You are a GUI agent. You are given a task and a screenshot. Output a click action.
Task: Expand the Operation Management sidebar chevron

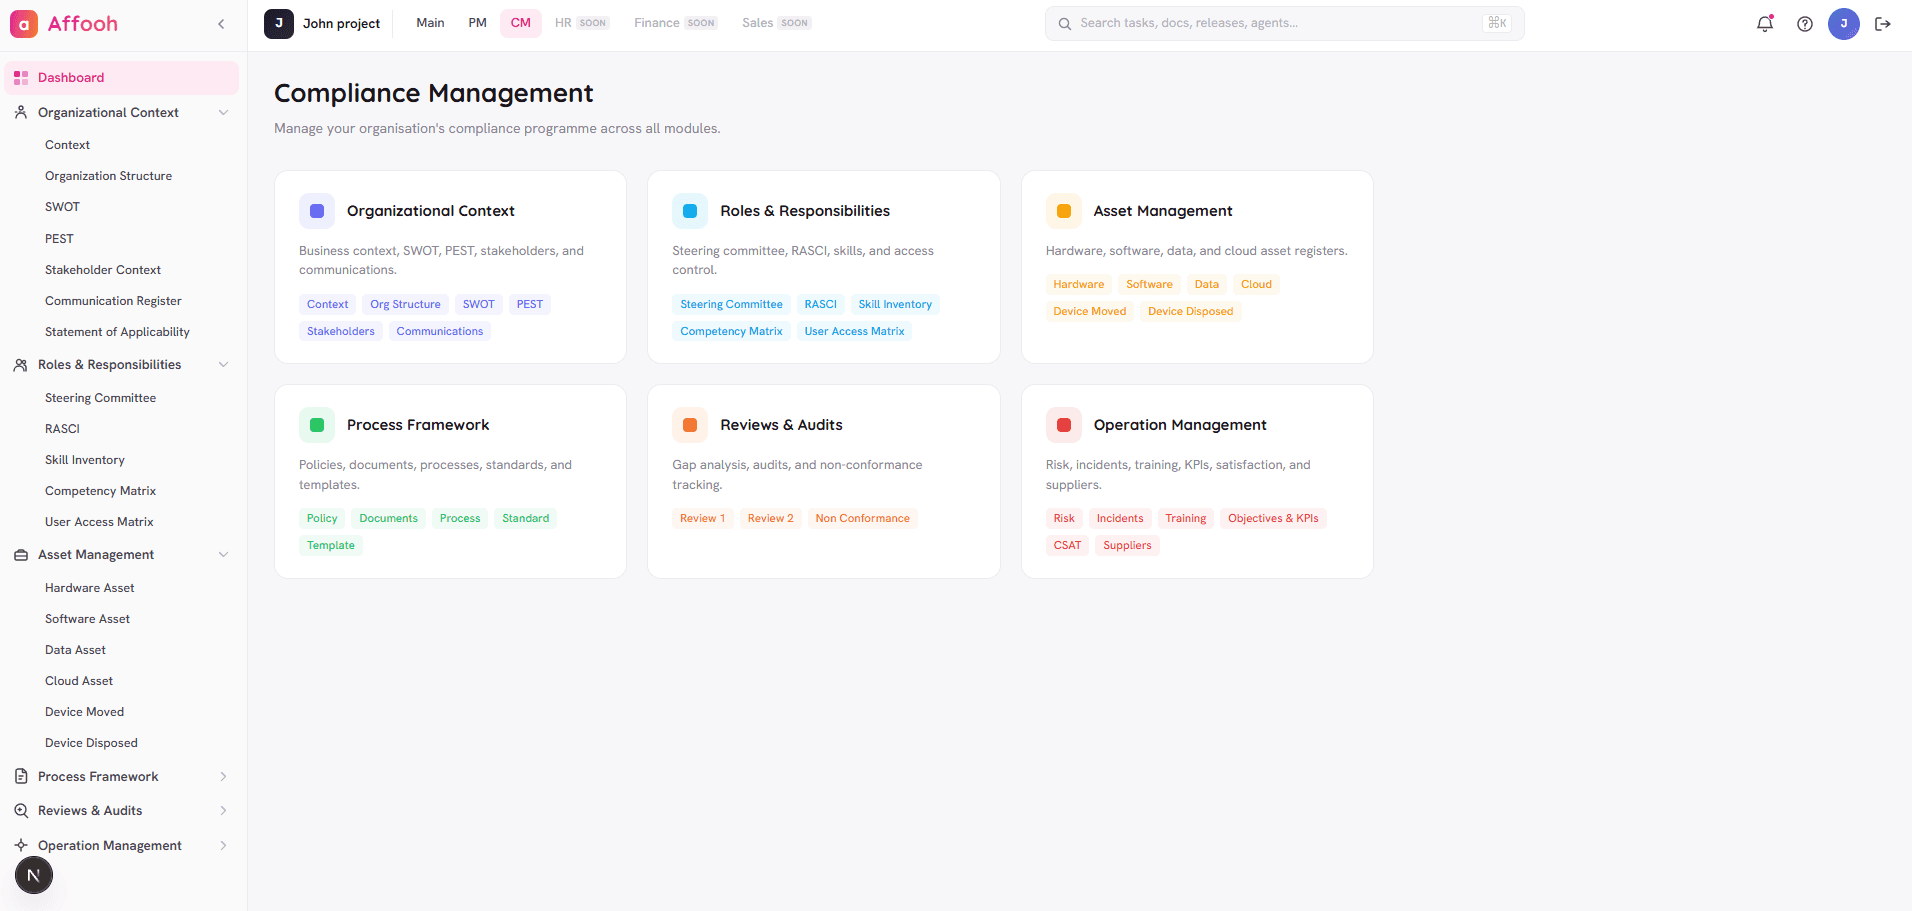tap(223, 846)
